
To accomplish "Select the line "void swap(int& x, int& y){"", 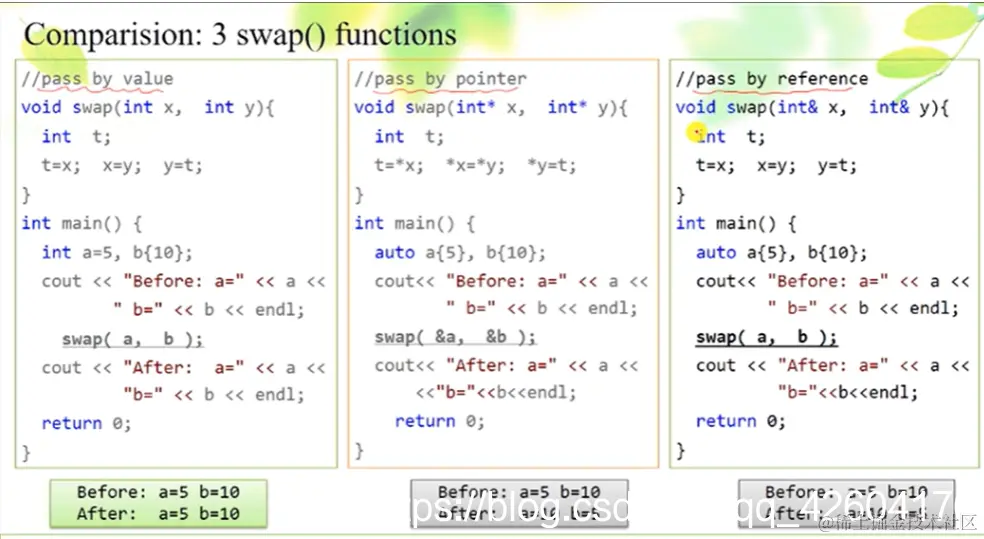I will pos(812,107).
